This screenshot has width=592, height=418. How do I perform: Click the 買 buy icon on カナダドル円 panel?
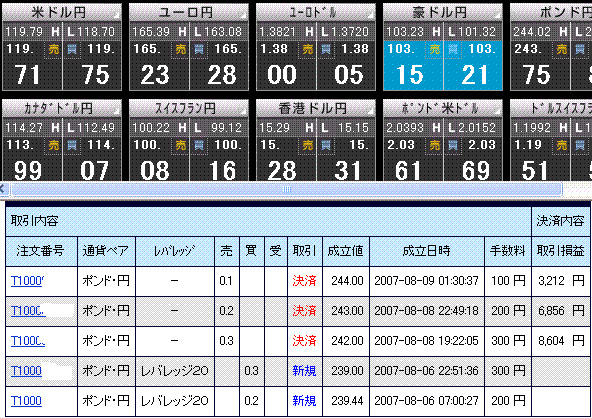(72, 145)
